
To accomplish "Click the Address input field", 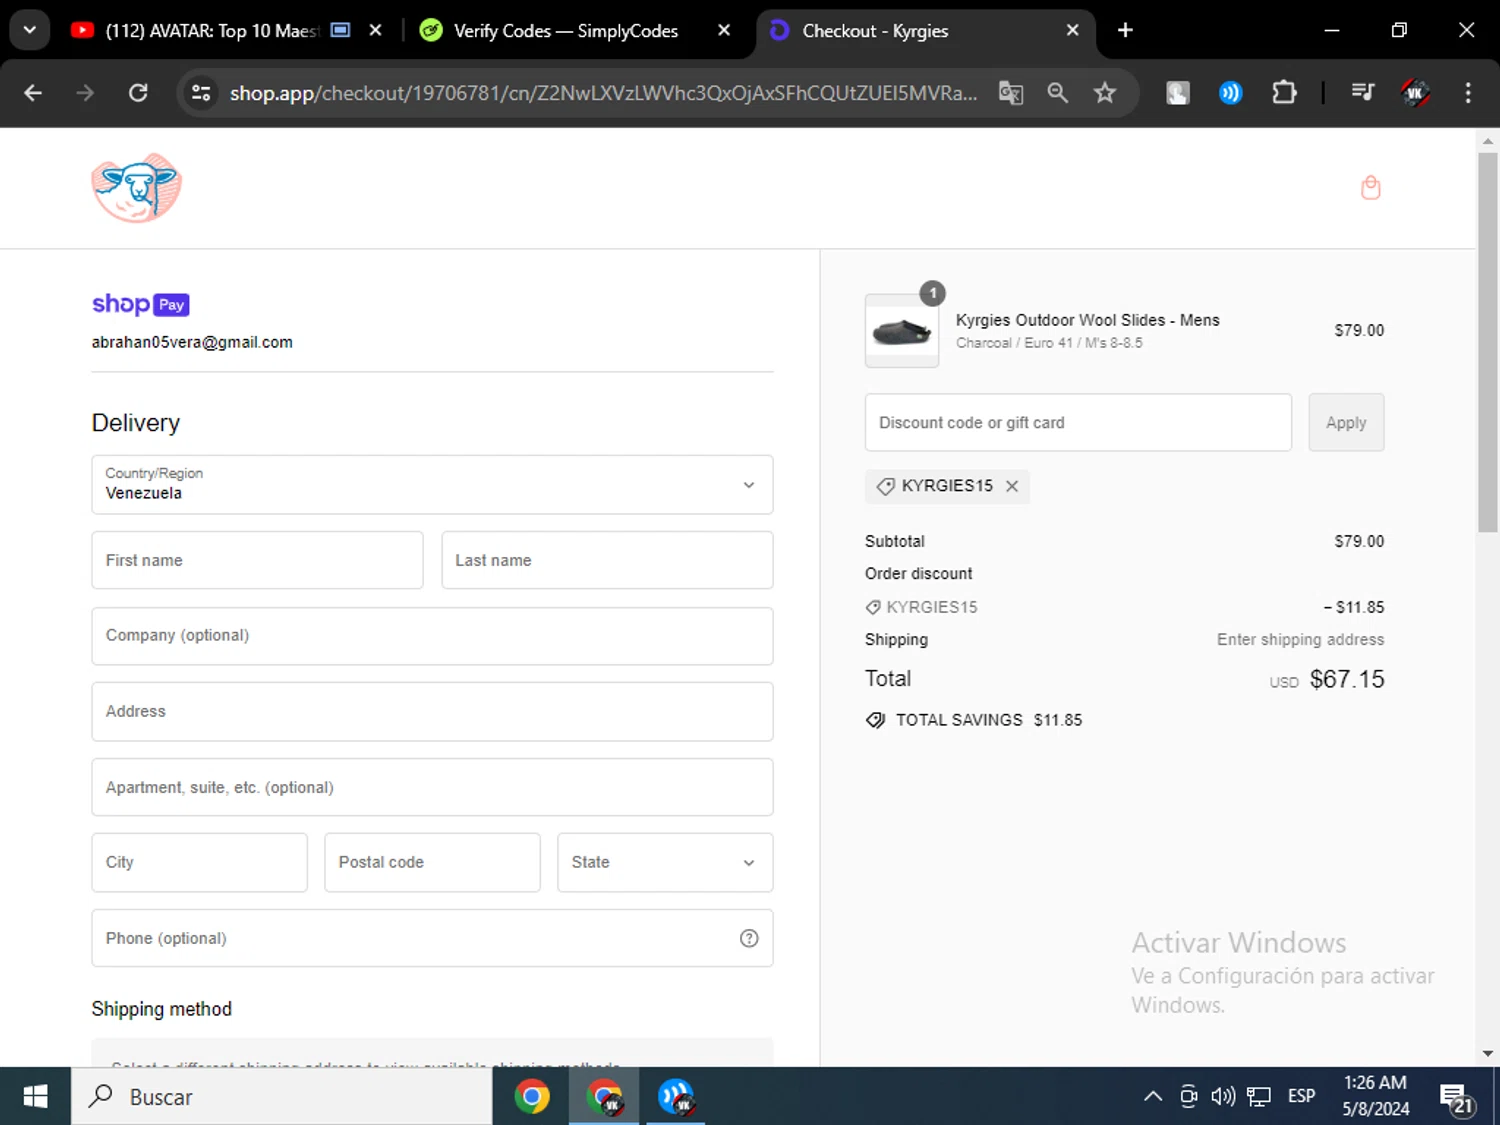I will pyautogui.click(x=432, y=712).
